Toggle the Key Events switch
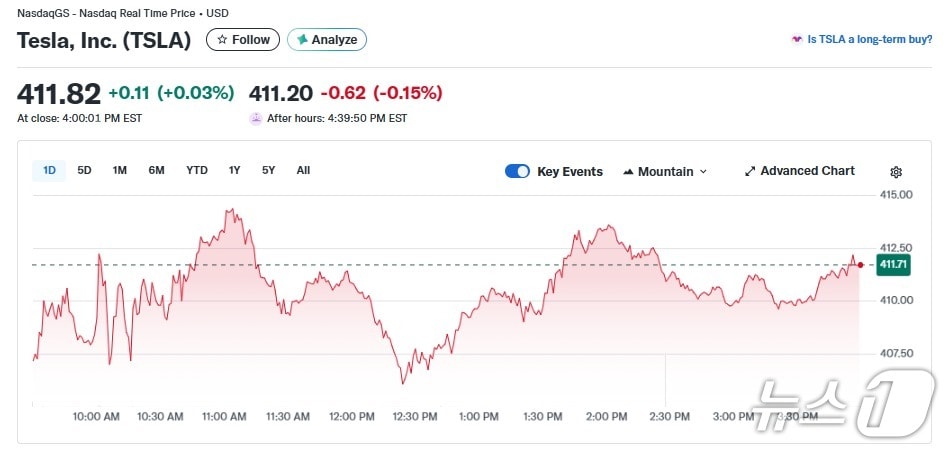 point(517,171)
